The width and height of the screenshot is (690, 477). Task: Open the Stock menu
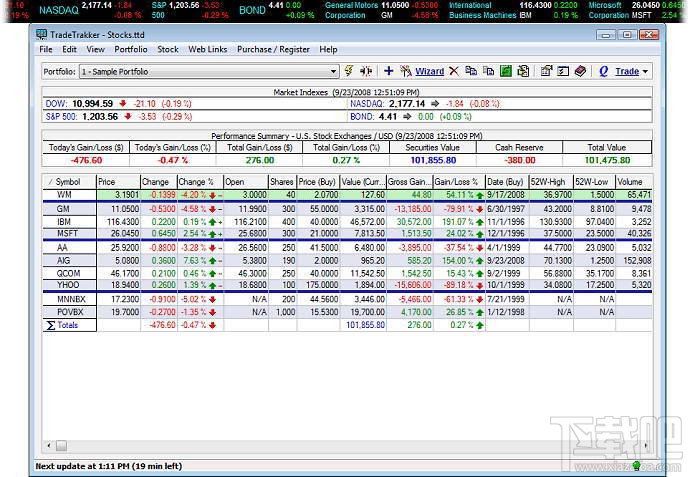pos(168,49)
